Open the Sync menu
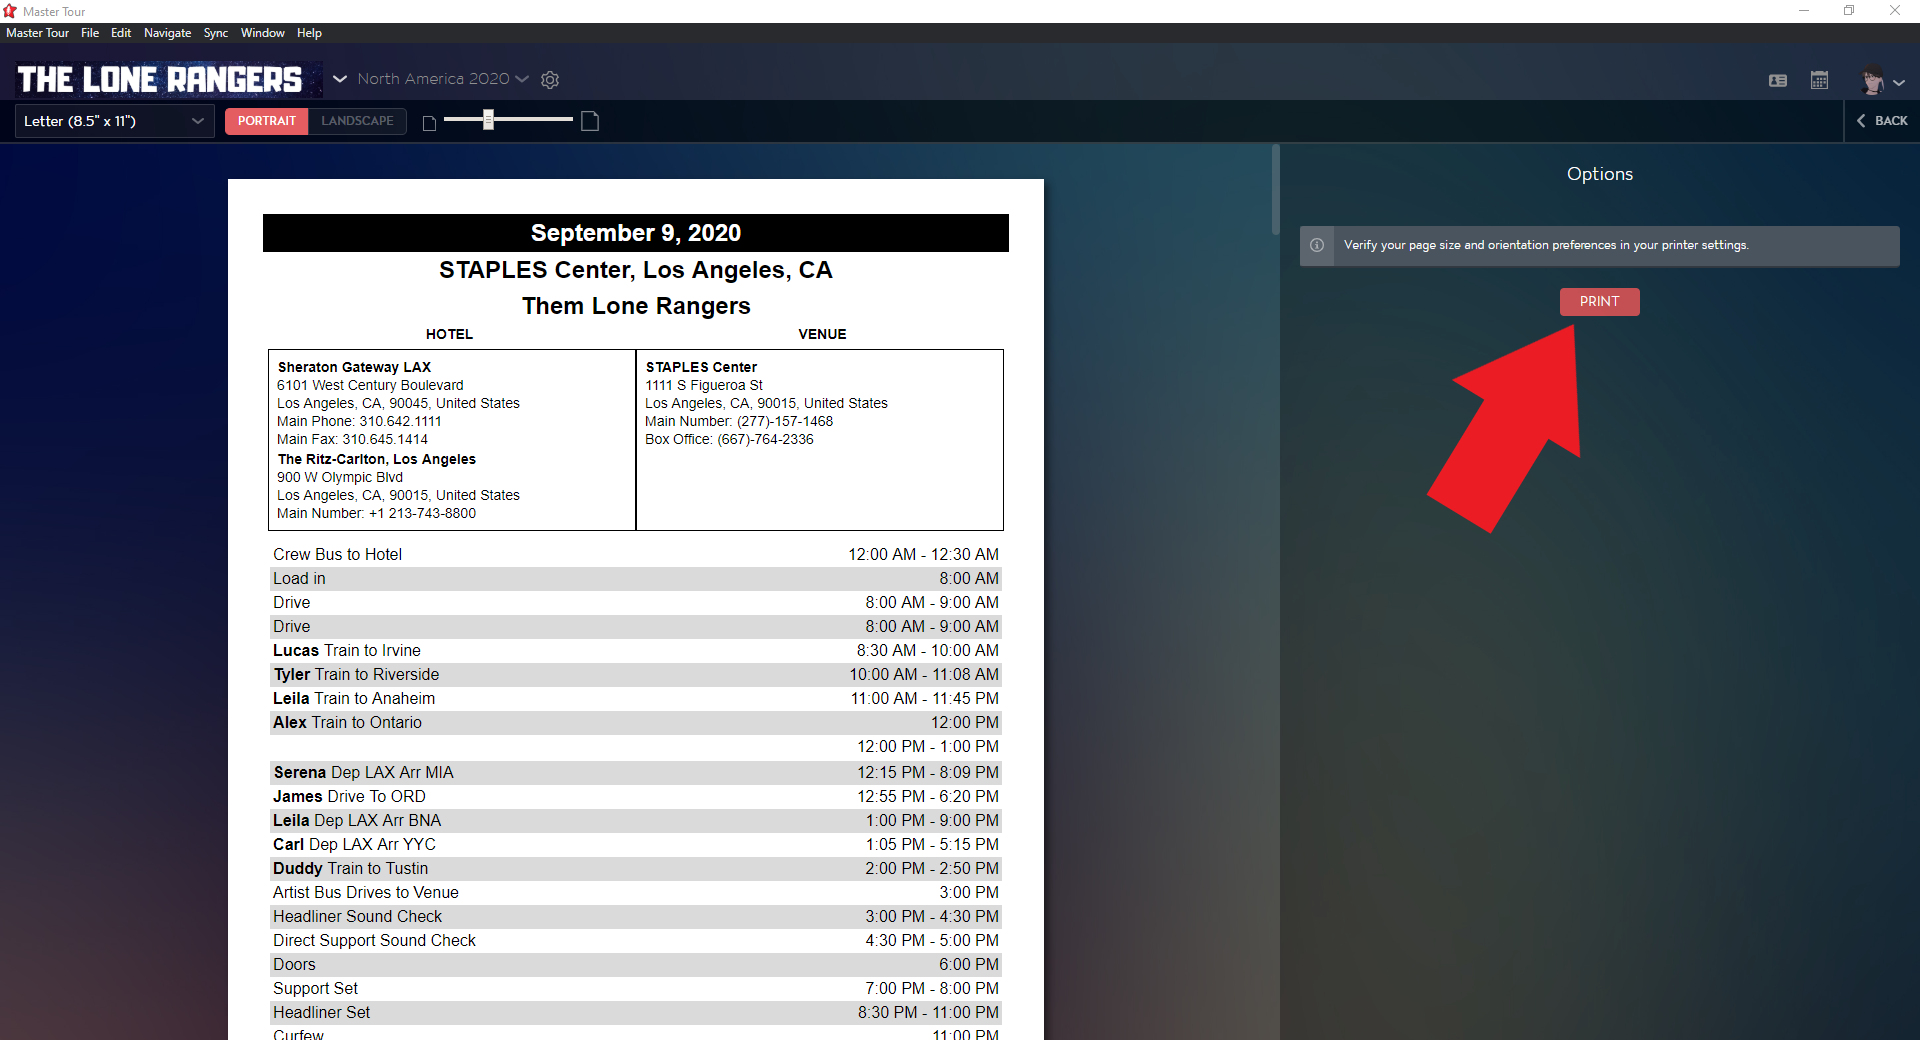This screenshot has width=1920, height=1040. 216,33
